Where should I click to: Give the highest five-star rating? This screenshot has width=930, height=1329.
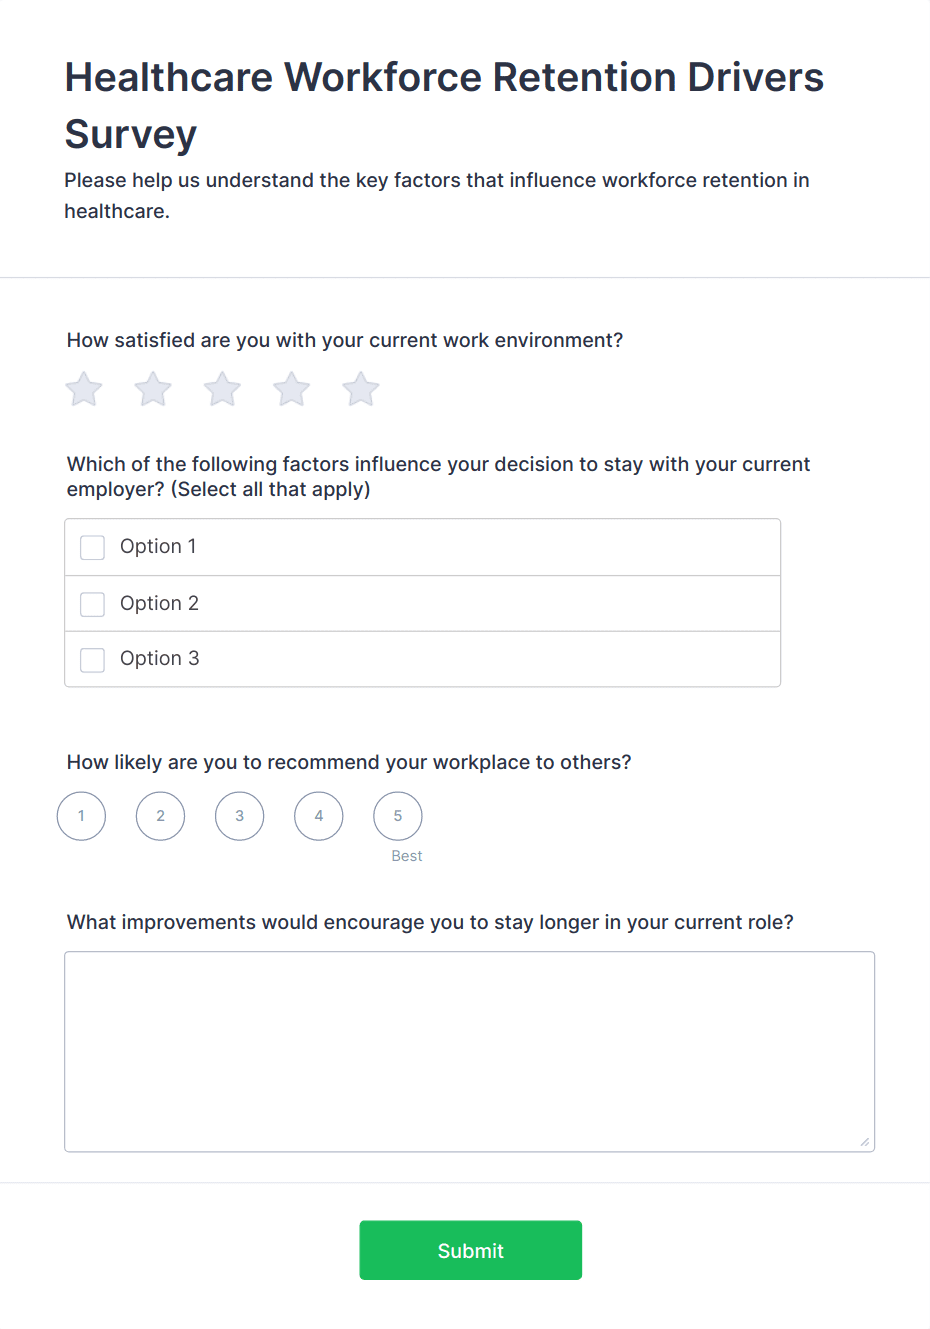[359, 389]
